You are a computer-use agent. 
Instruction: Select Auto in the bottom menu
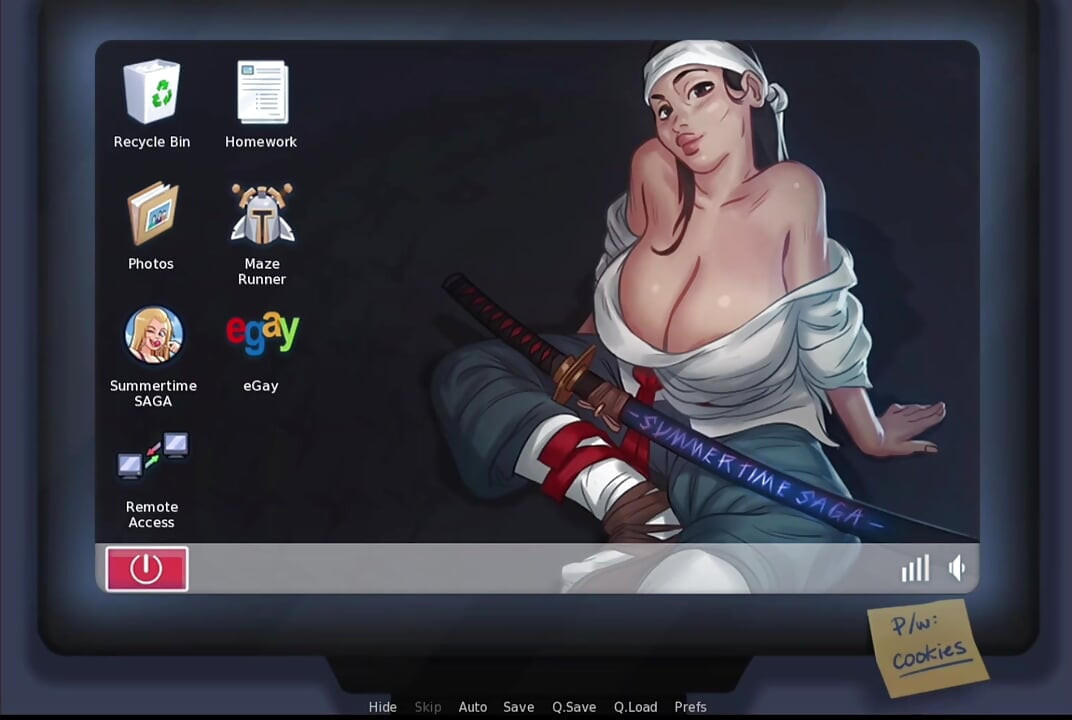(x=472, y=707)
